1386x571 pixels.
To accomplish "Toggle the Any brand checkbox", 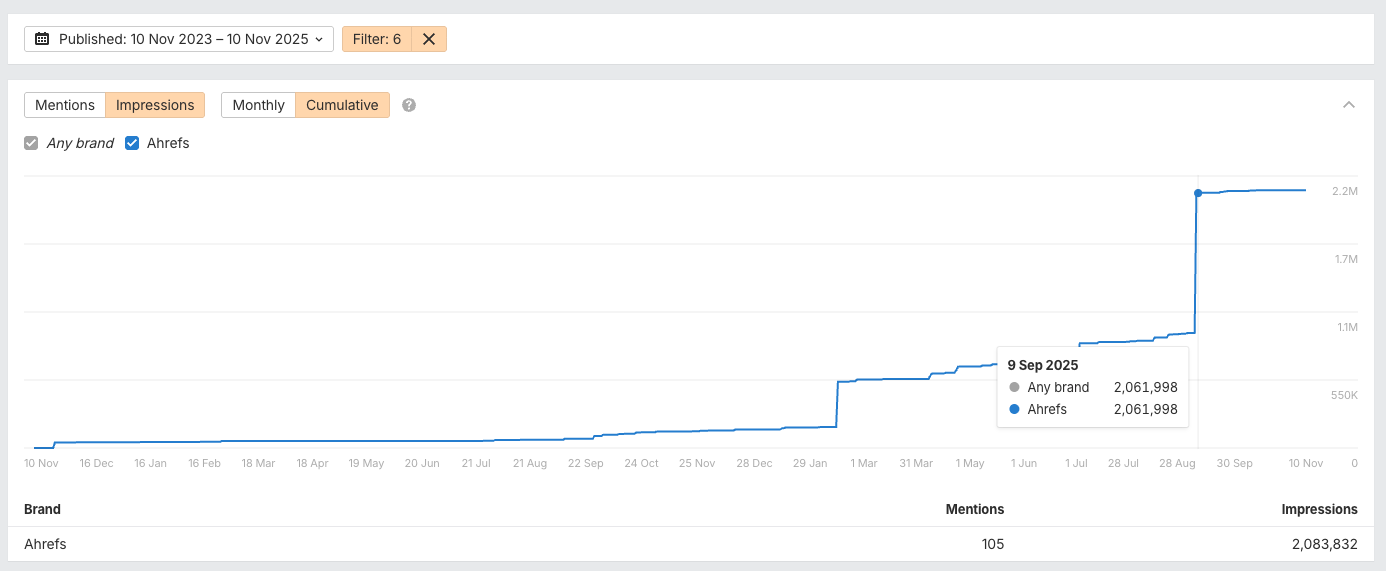I will tap(32, 143).
